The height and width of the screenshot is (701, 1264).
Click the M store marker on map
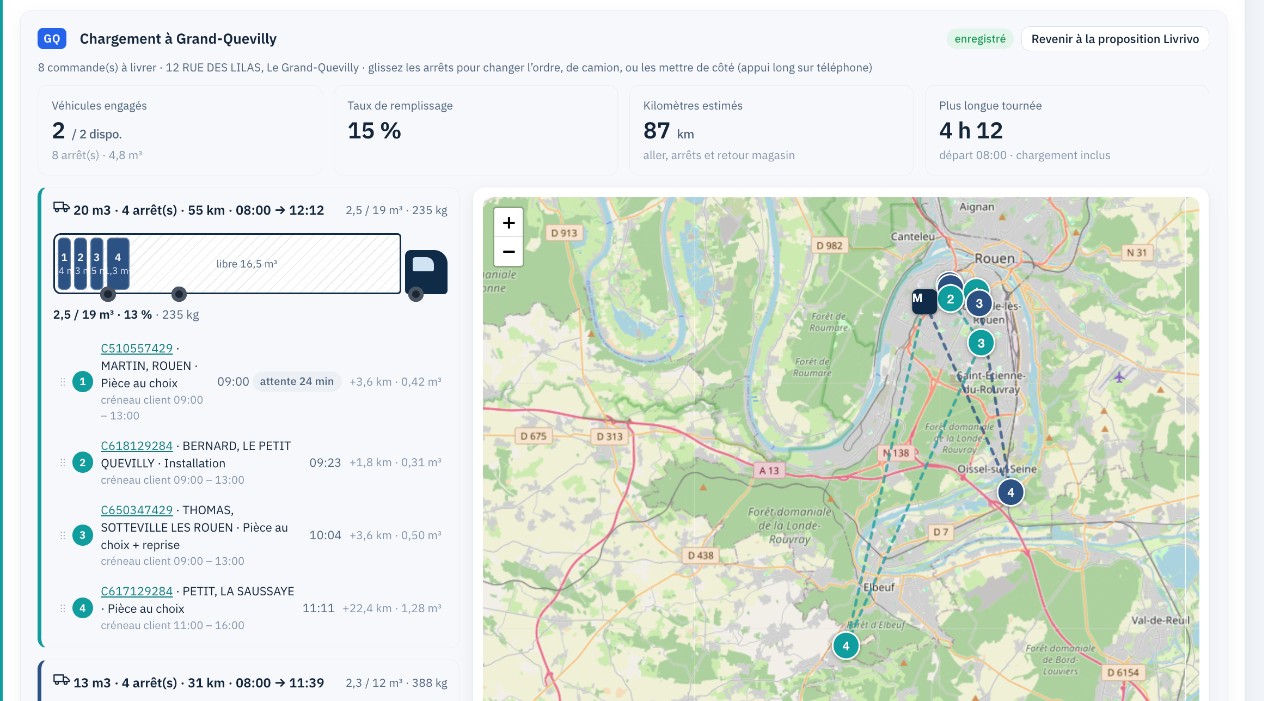(x=922, y=299)
